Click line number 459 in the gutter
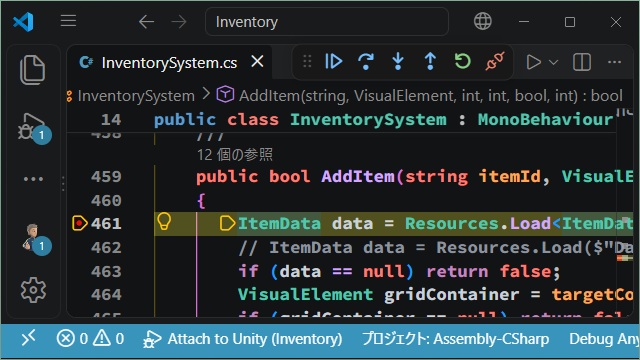The image size is (640, 360). click(106, 176)
